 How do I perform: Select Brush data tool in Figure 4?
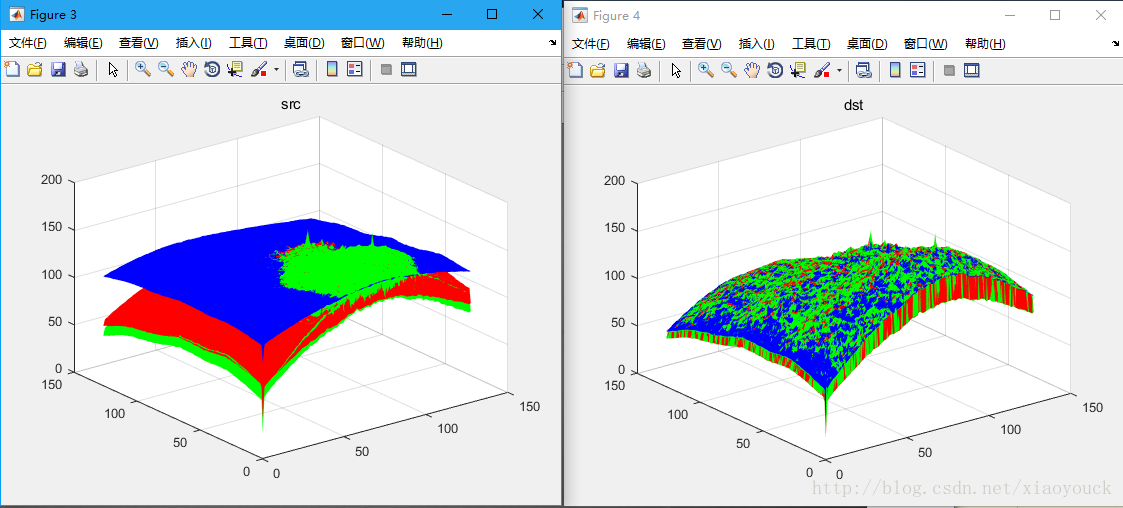coord(821,70)
